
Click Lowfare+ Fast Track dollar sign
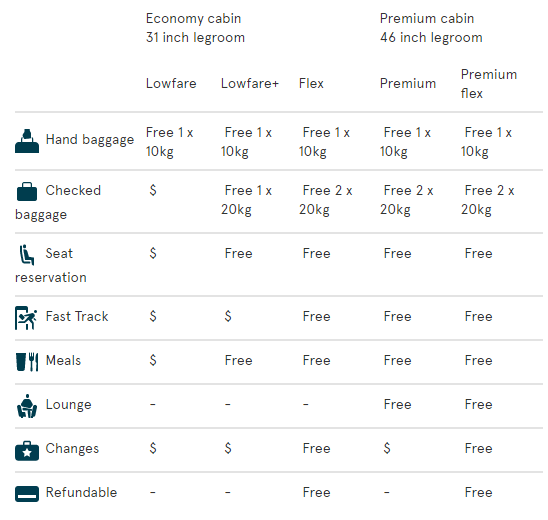tap(228, 316)
